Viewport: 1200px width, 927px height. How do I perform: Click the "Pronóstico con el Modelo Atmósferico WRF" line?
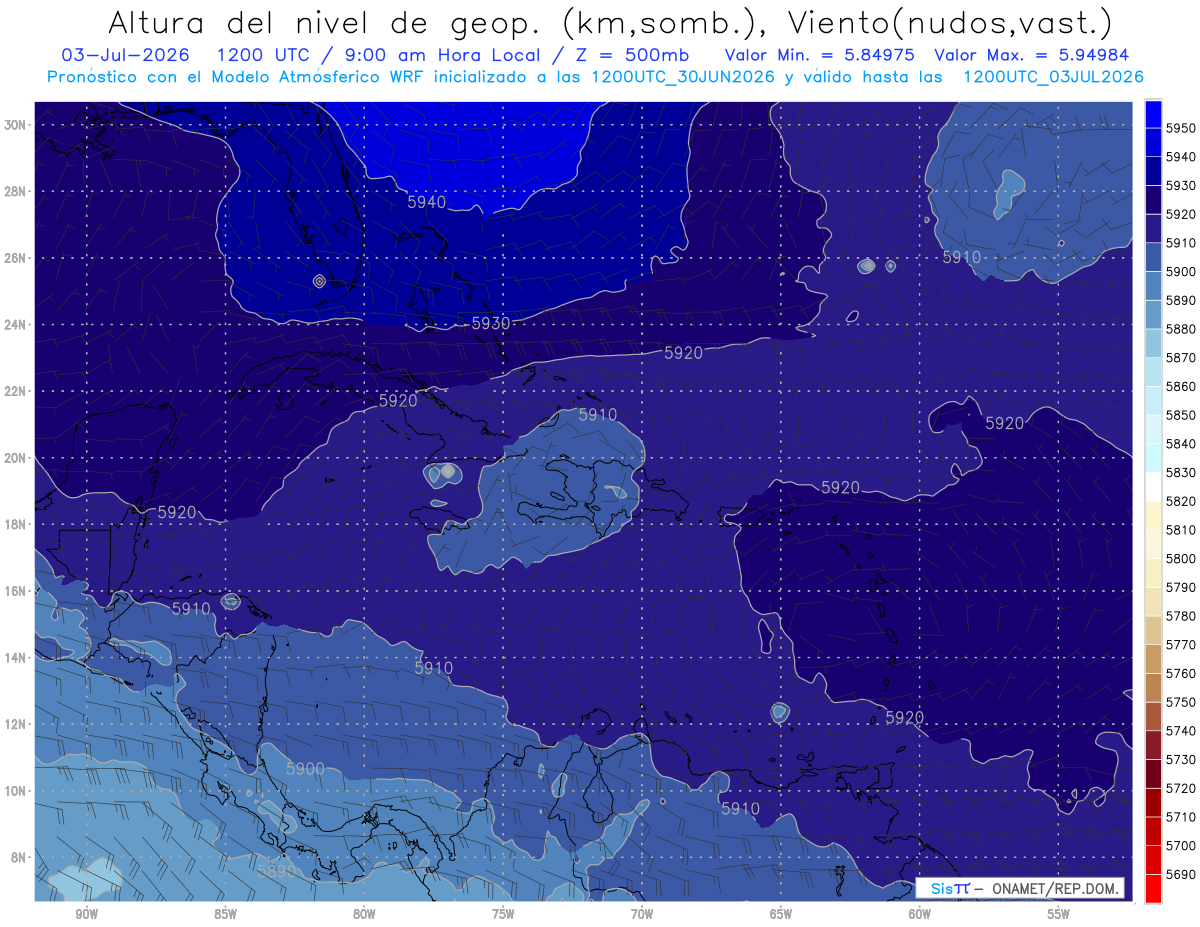pos(238,76)
